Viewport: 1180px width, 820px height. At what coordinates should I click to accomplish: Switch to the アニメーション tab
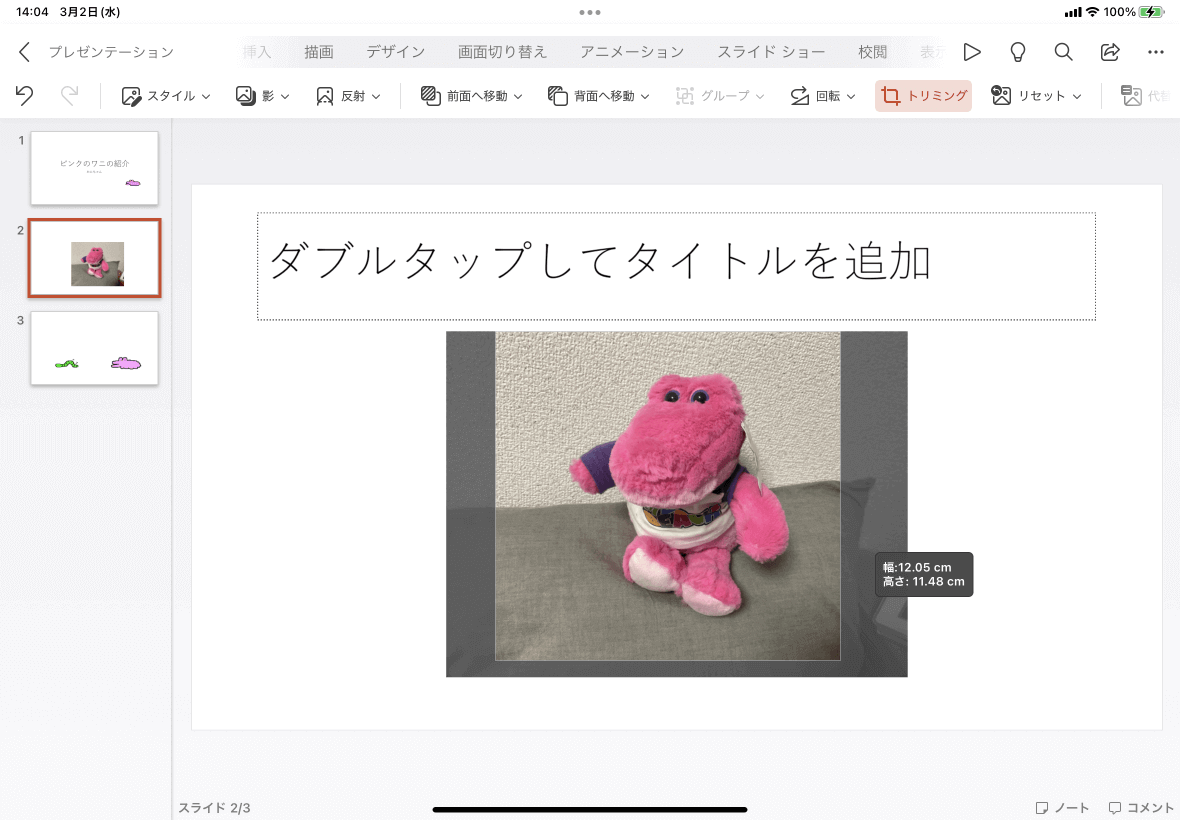tap(632, 52)
